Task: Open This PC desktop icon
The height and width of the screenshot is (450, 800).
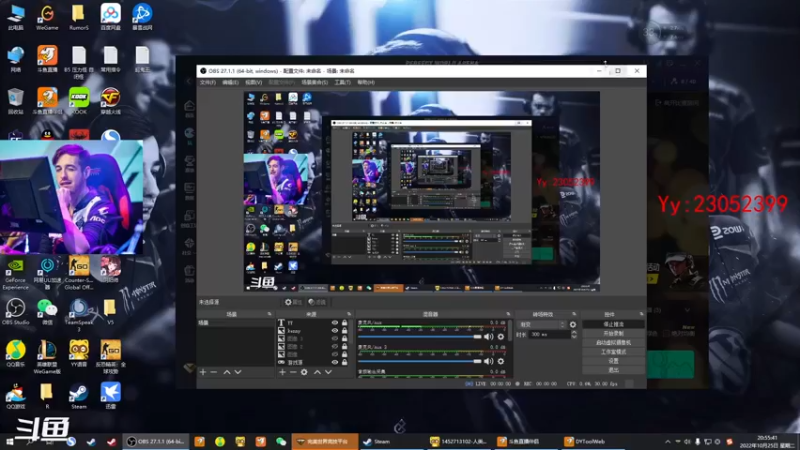Action: (x=15, y=17)
